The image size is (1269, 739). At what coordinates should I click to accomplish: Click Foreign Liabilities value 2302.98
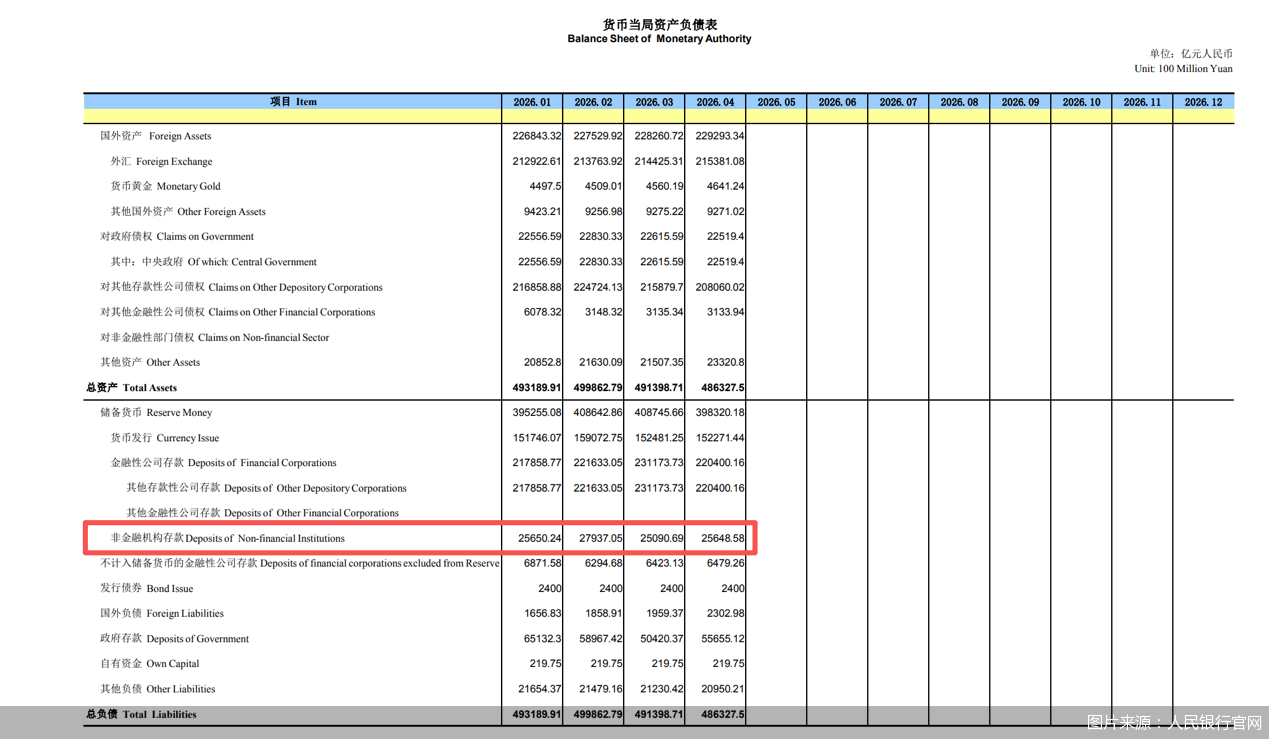click(x=726, y=614)
